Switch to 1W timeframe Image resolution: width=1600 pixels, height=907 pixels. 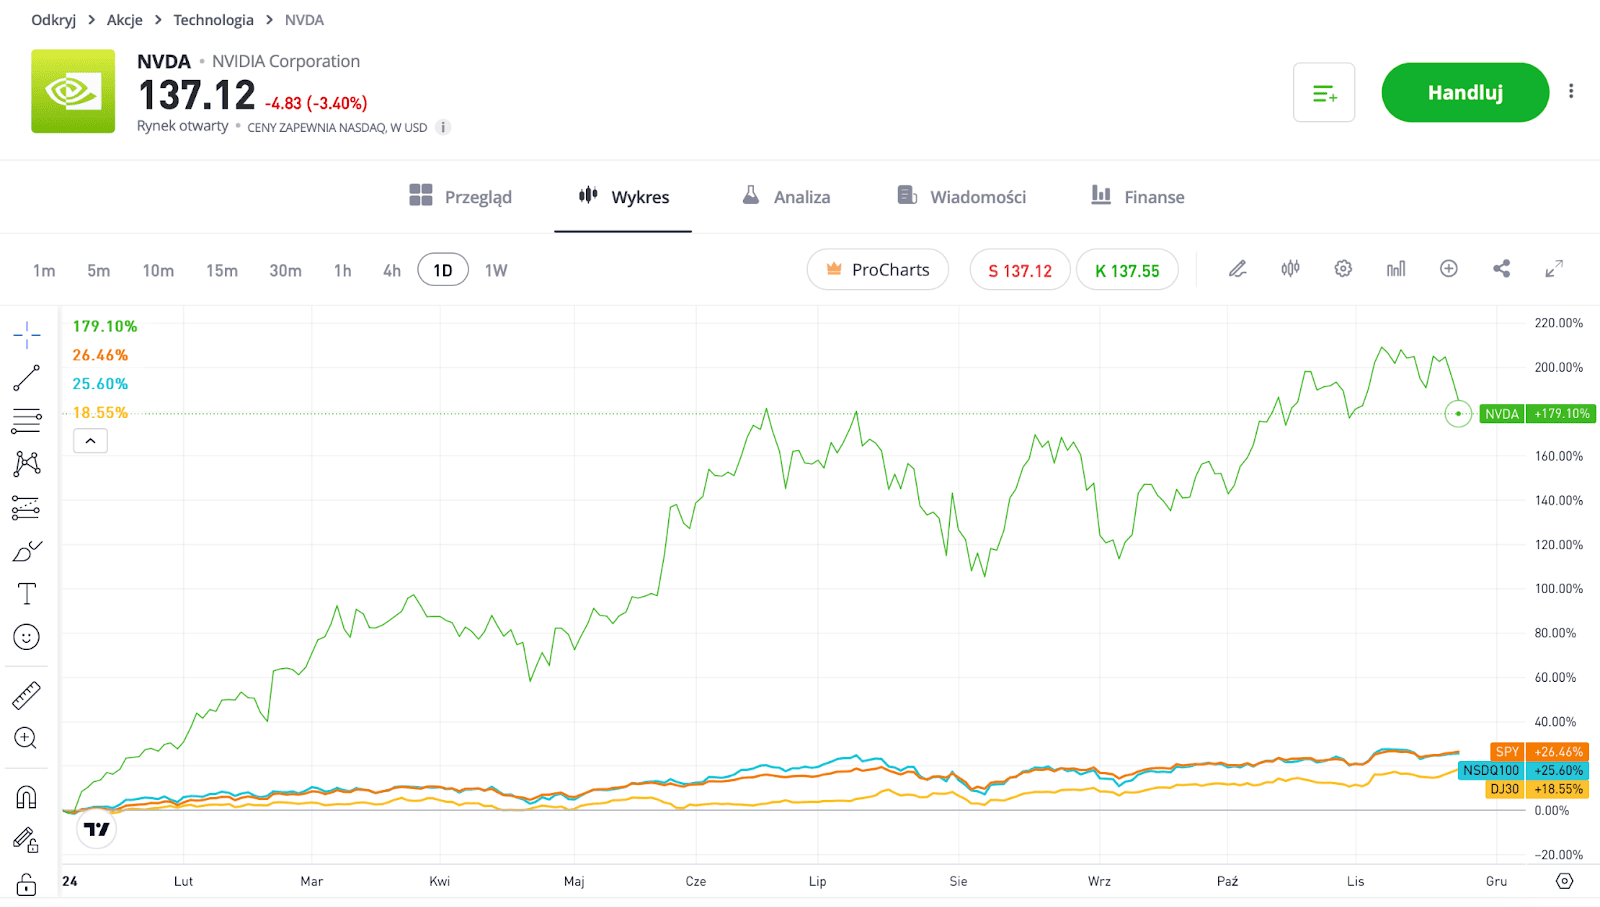[496, 271]
